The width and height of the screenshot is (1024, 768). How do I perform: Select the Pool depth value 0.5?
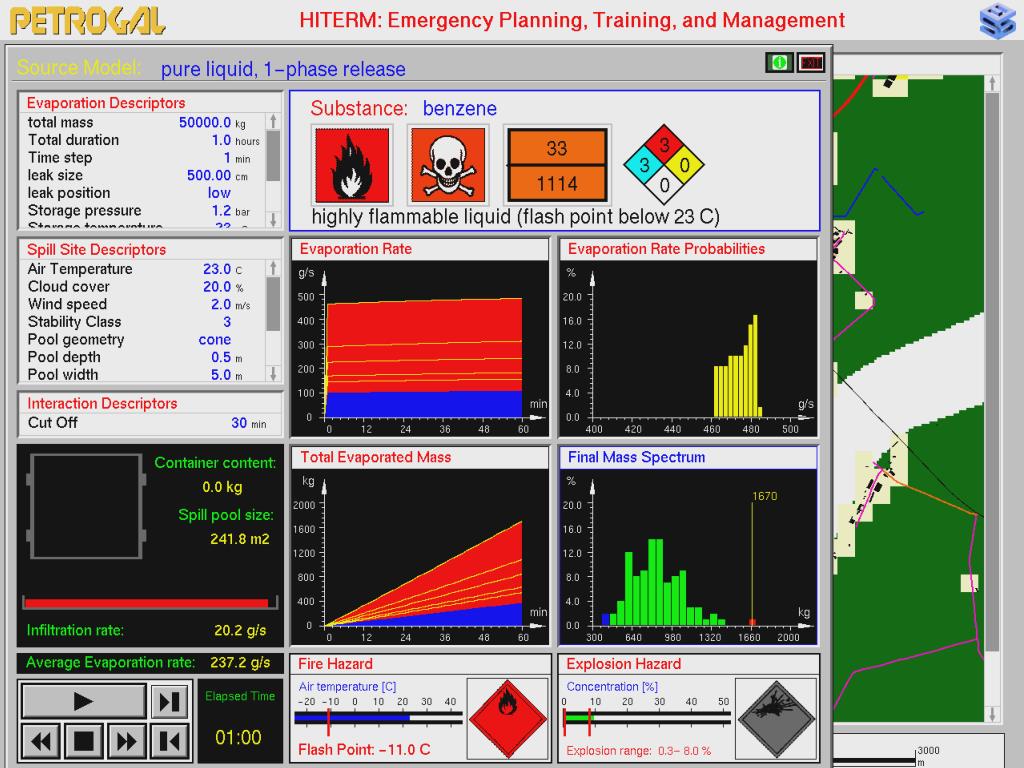click(x=221, y=357)
